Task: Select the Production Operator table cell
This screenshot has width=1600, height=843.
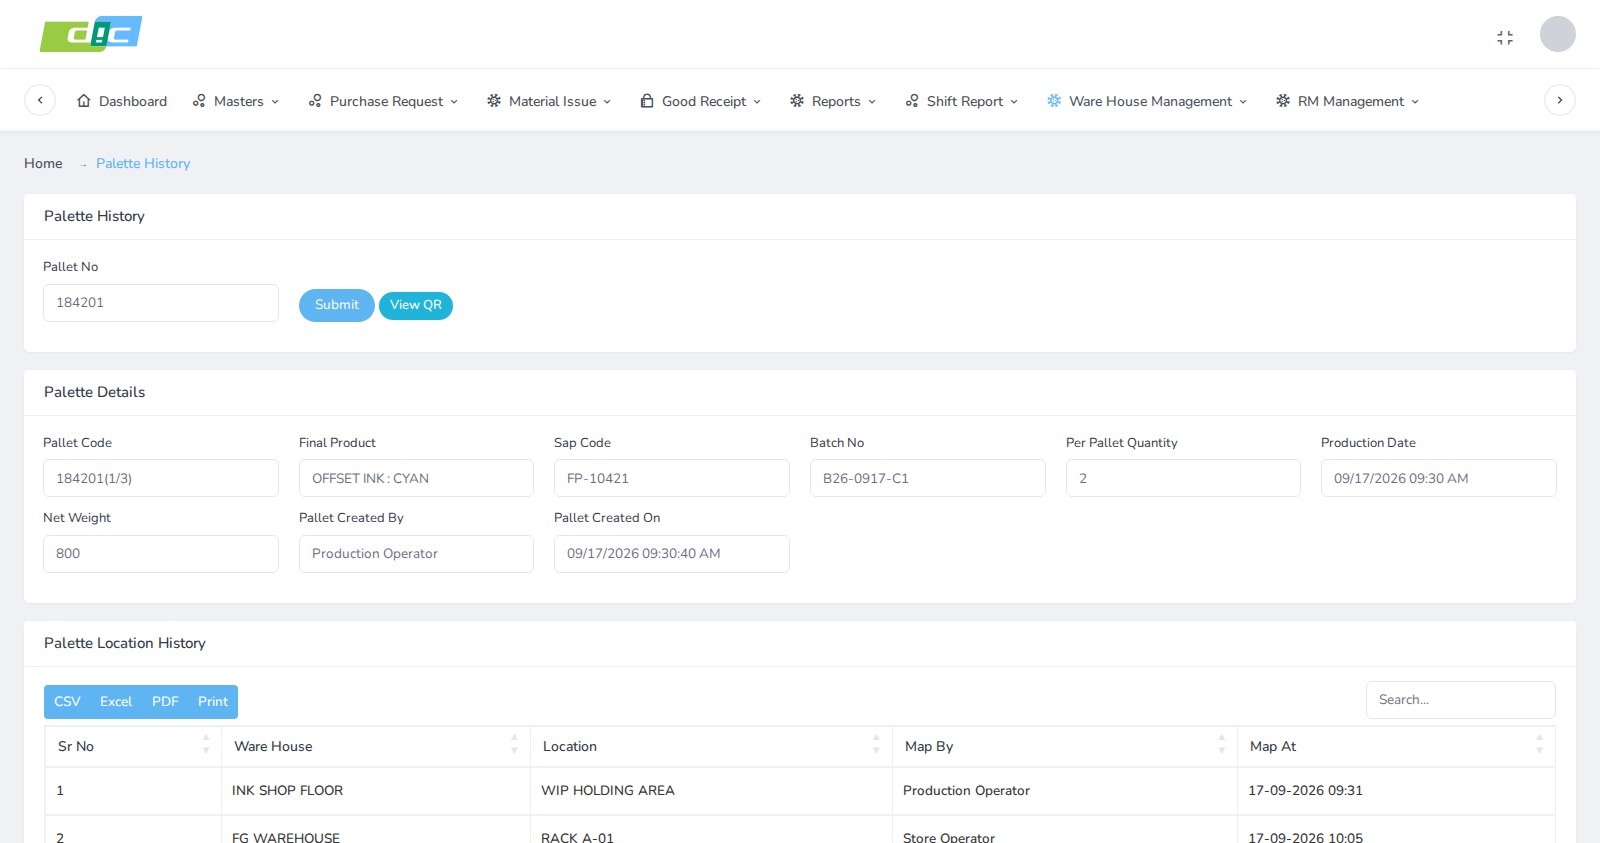Action: [x=1065, y=791]
